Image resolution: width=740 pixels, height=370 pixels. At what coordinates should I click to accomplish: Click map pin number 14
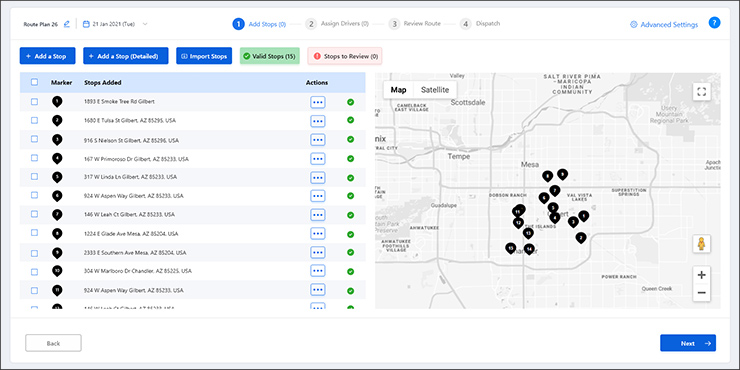point(530,248)
